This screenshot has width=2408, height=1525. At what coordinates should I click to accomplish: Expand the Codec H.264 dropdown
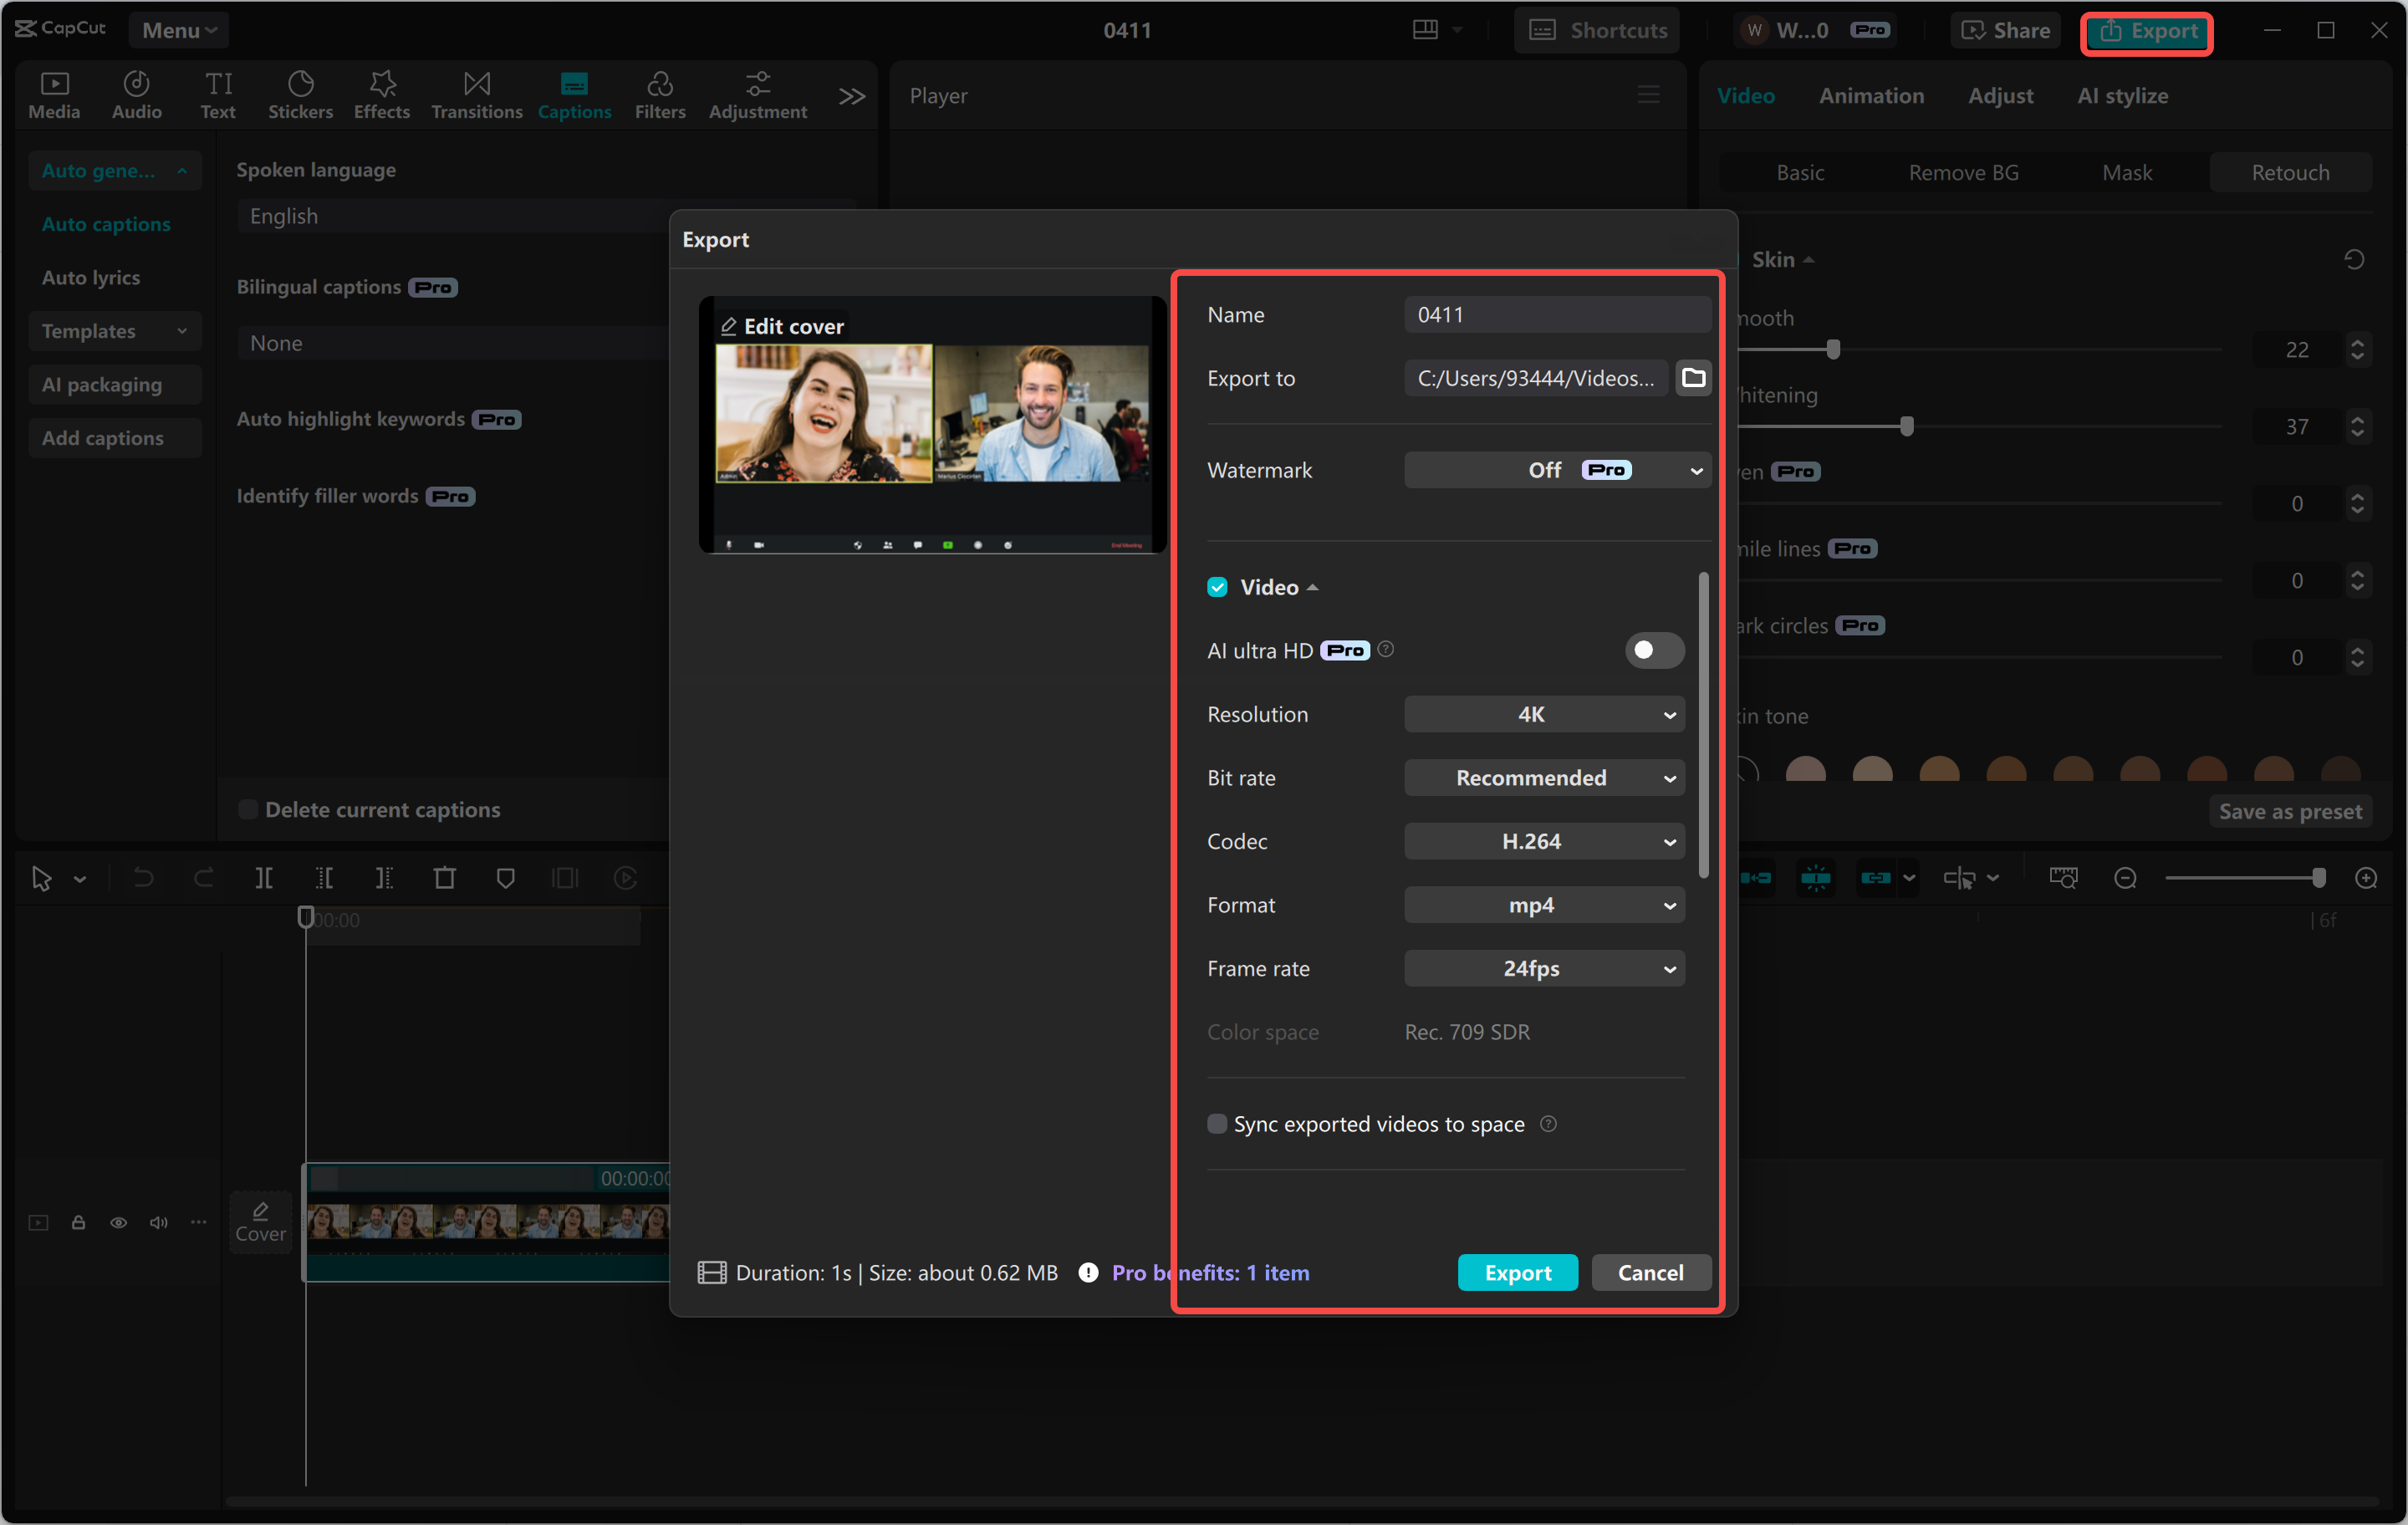tap(1543, 841)
